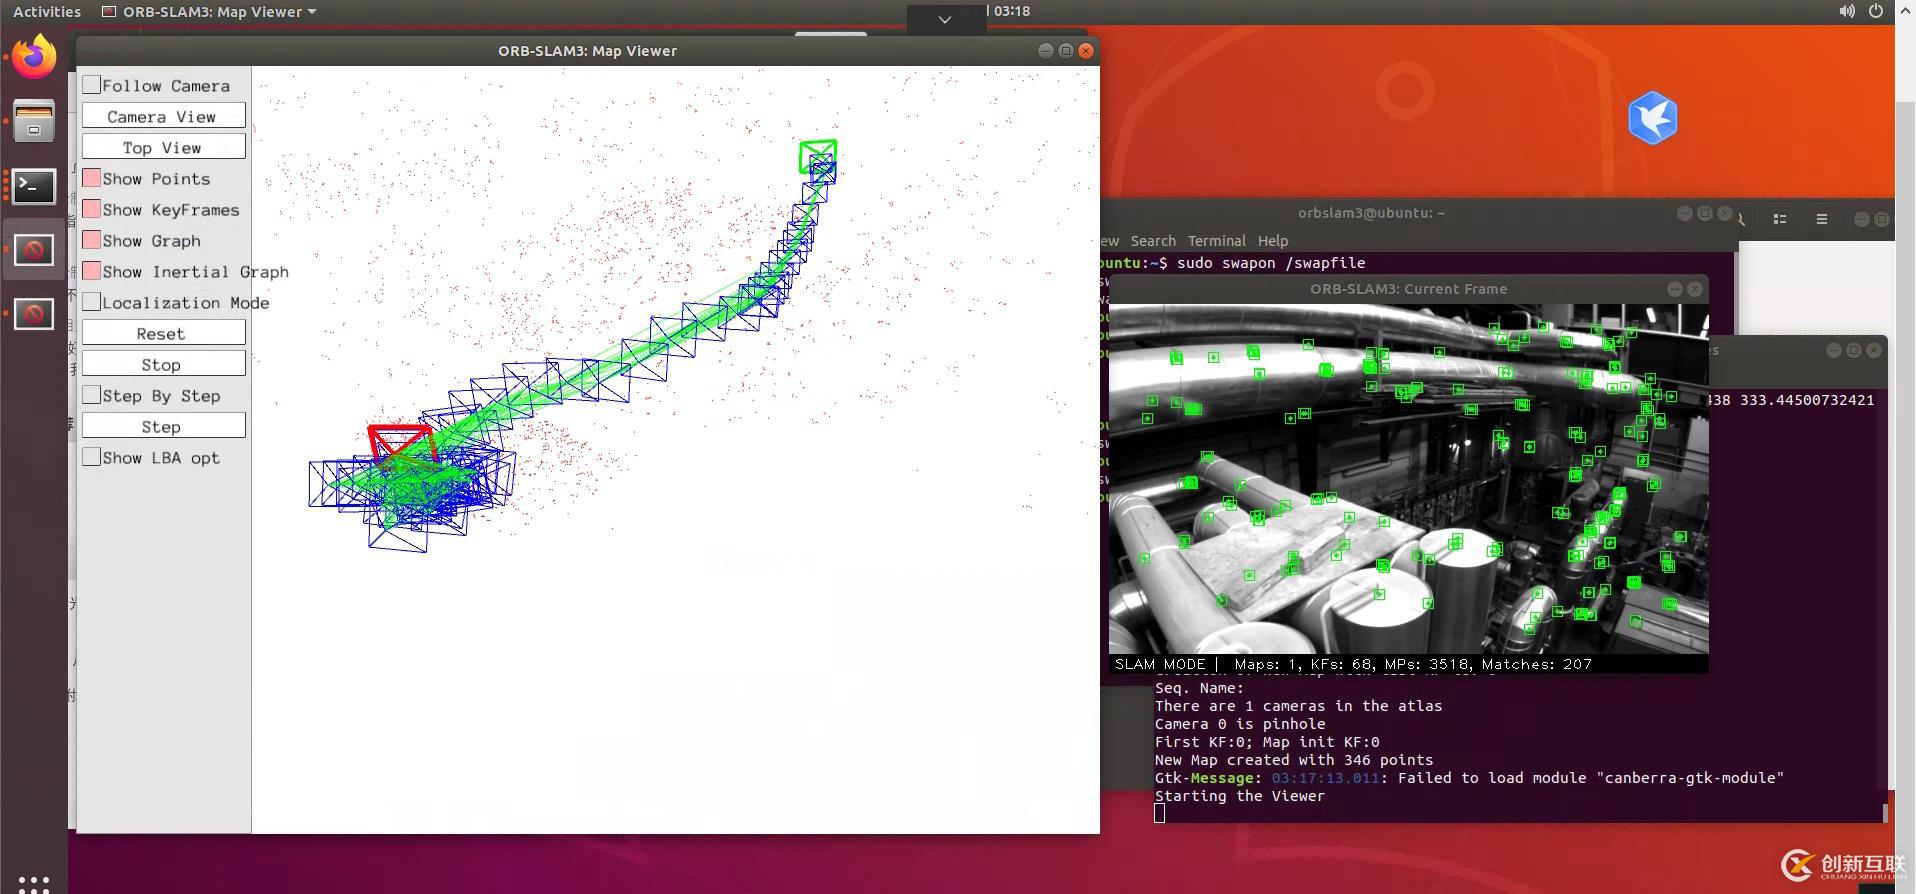Expand the chevron dropdown at top center
Screen dimensions: 1916x894
click(x=944, y=19)
